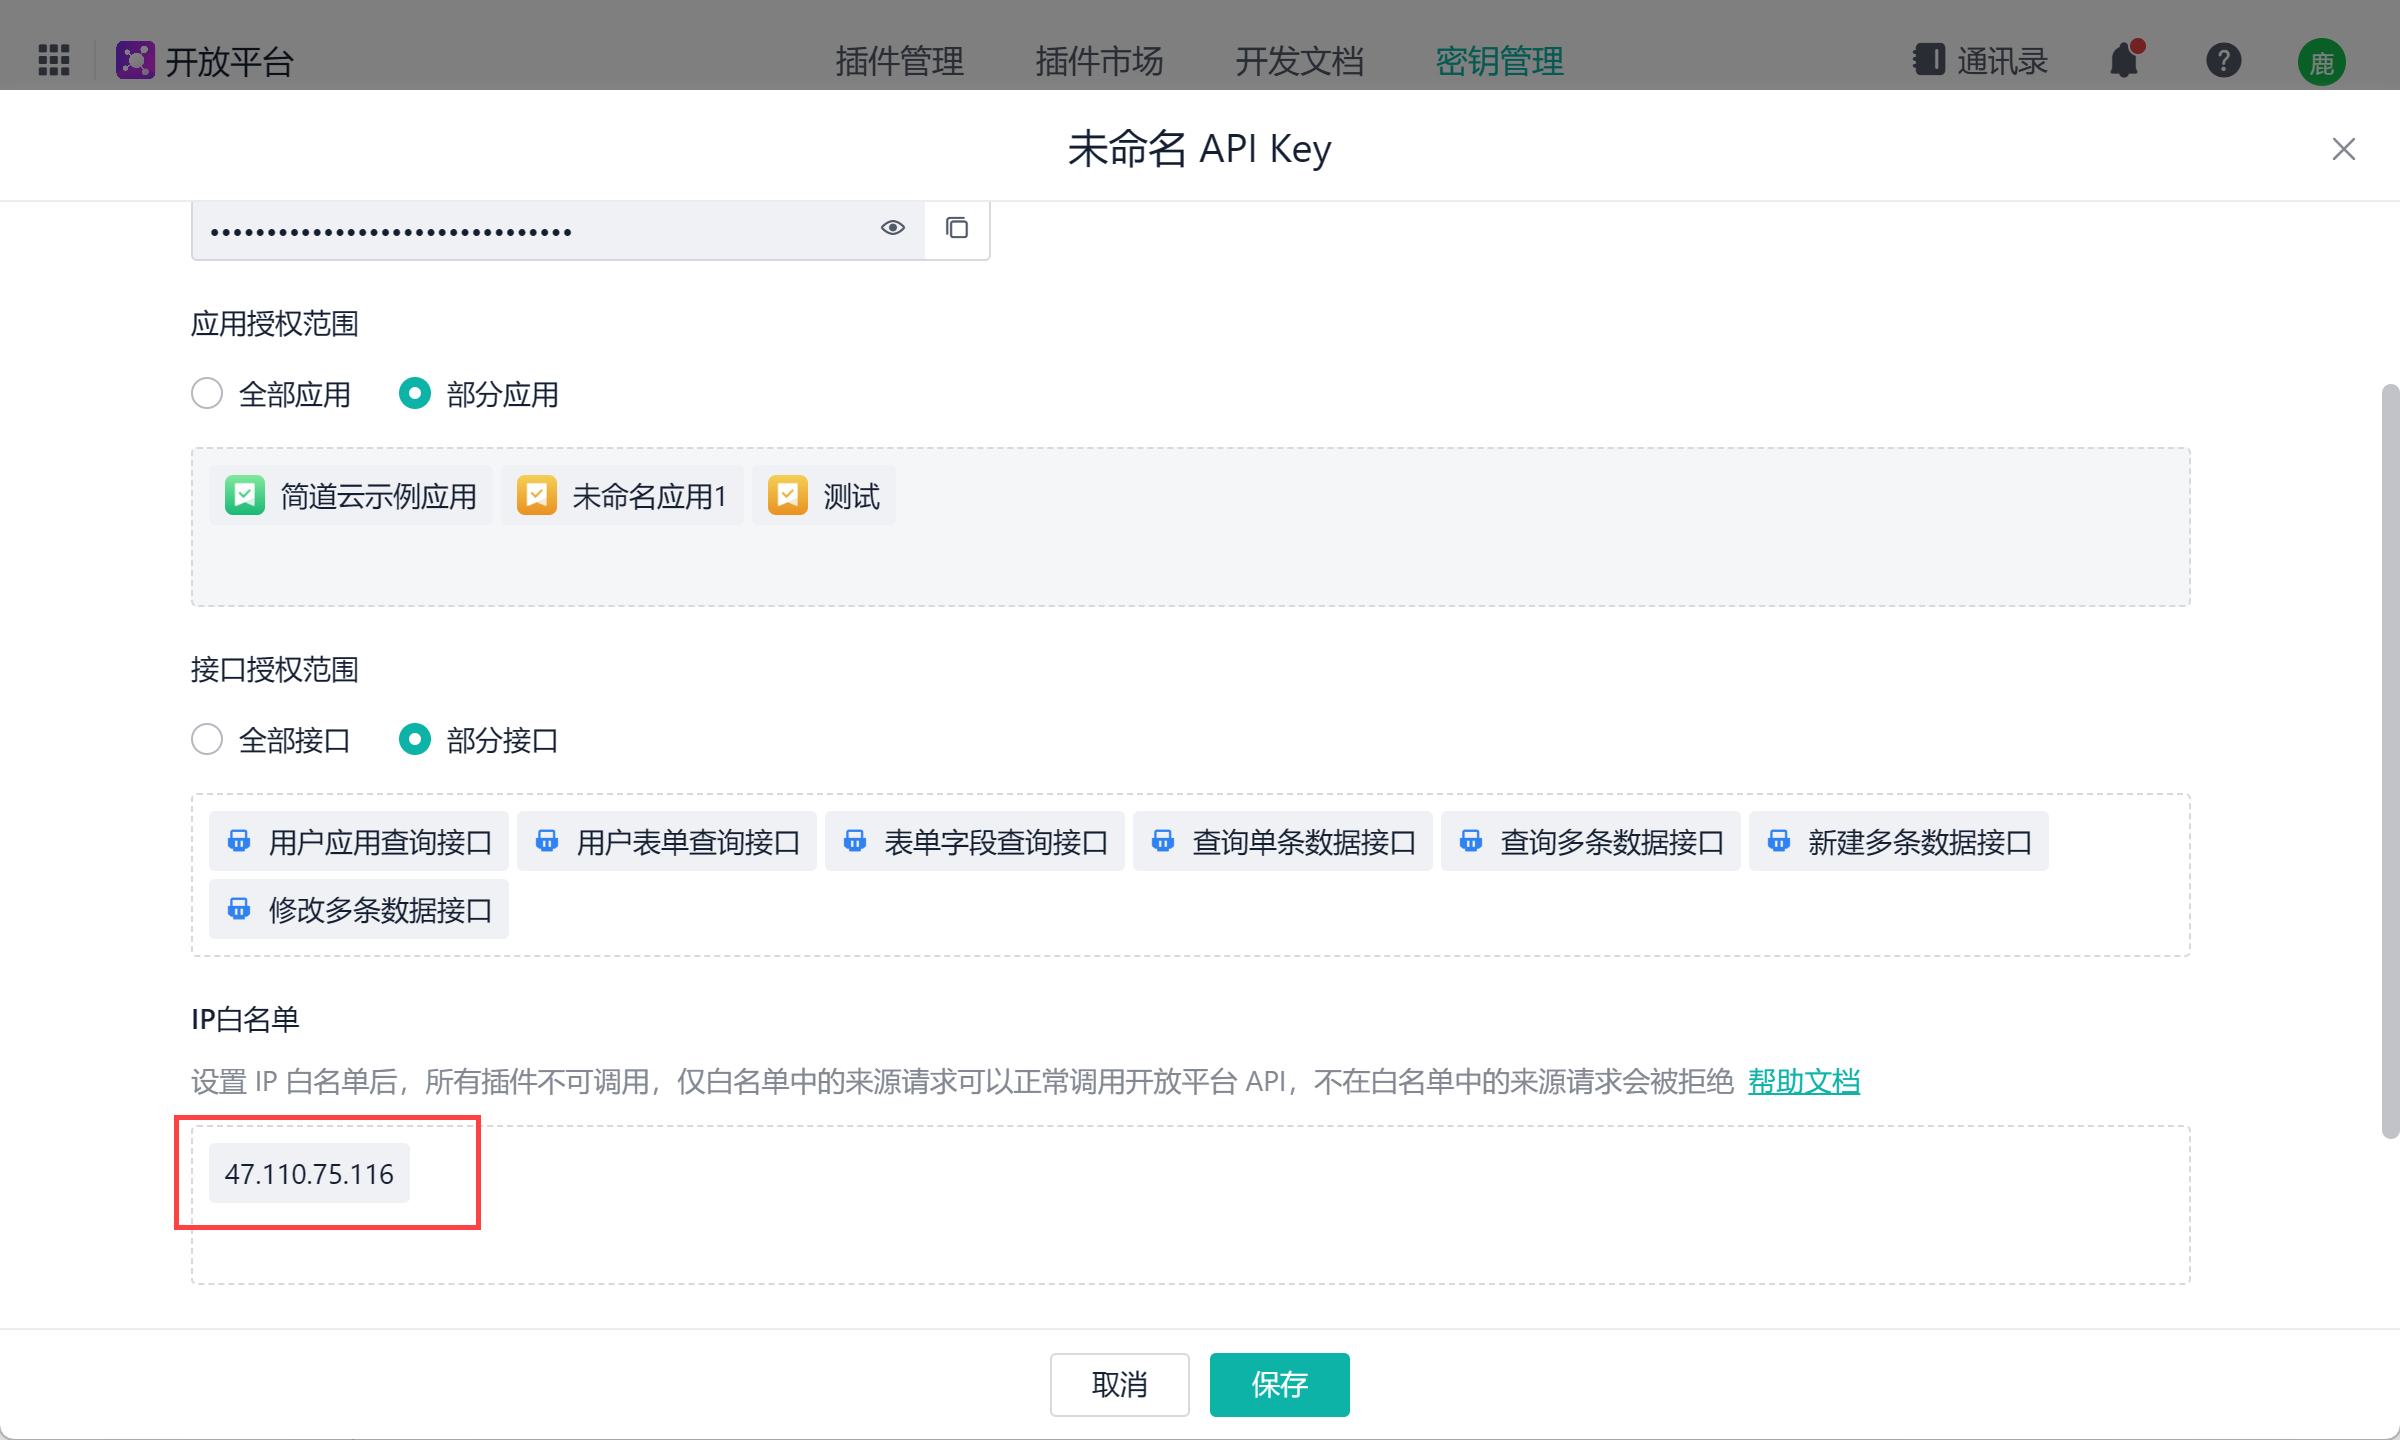Image resolution: width=2400 pixels, height=1440 pixels.
Task: Select the 全部接口 radio button
Action: click(207, 740)
